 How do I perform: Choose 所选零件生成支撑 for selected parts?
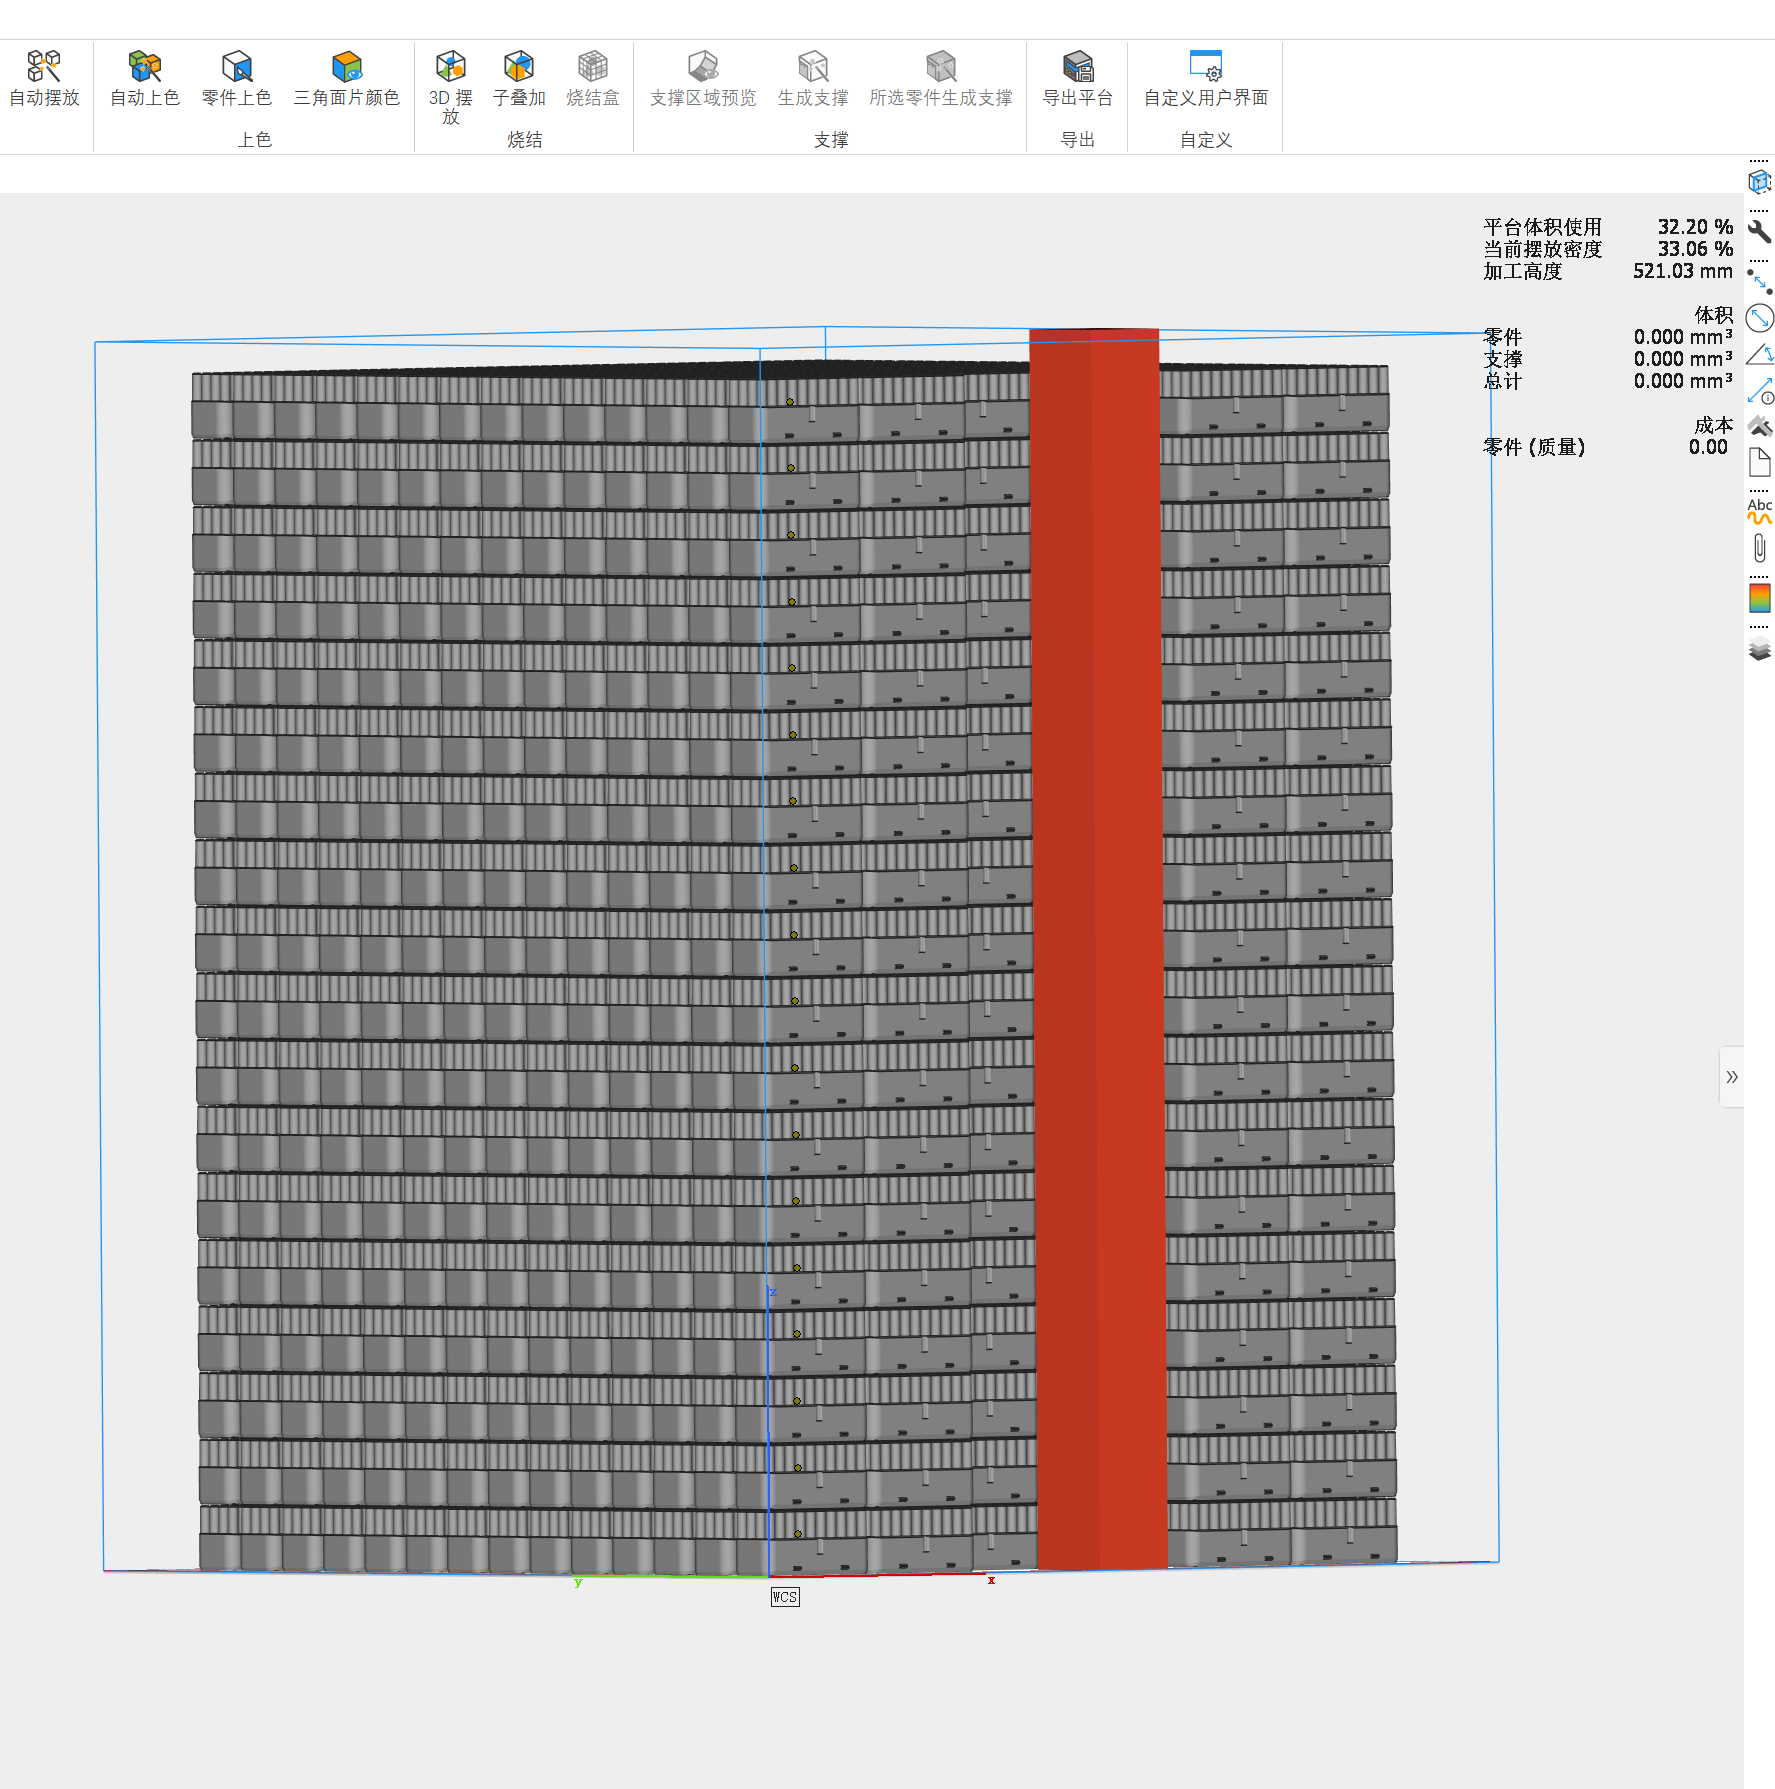(x=941, y=78)
